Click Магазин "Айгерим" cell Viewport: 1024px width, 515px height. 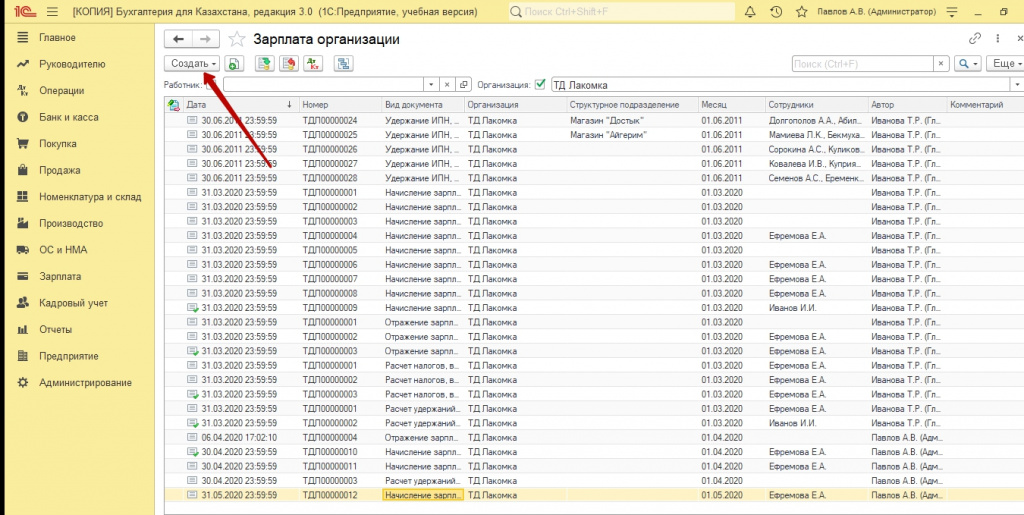coord(607,134)
